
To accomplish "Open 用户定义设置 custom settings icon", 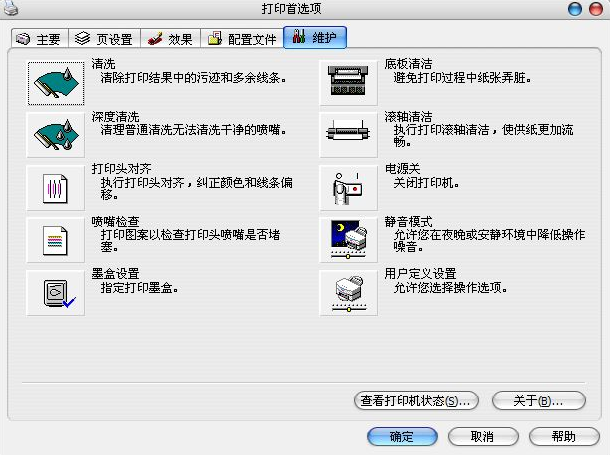I will [349, 292].
